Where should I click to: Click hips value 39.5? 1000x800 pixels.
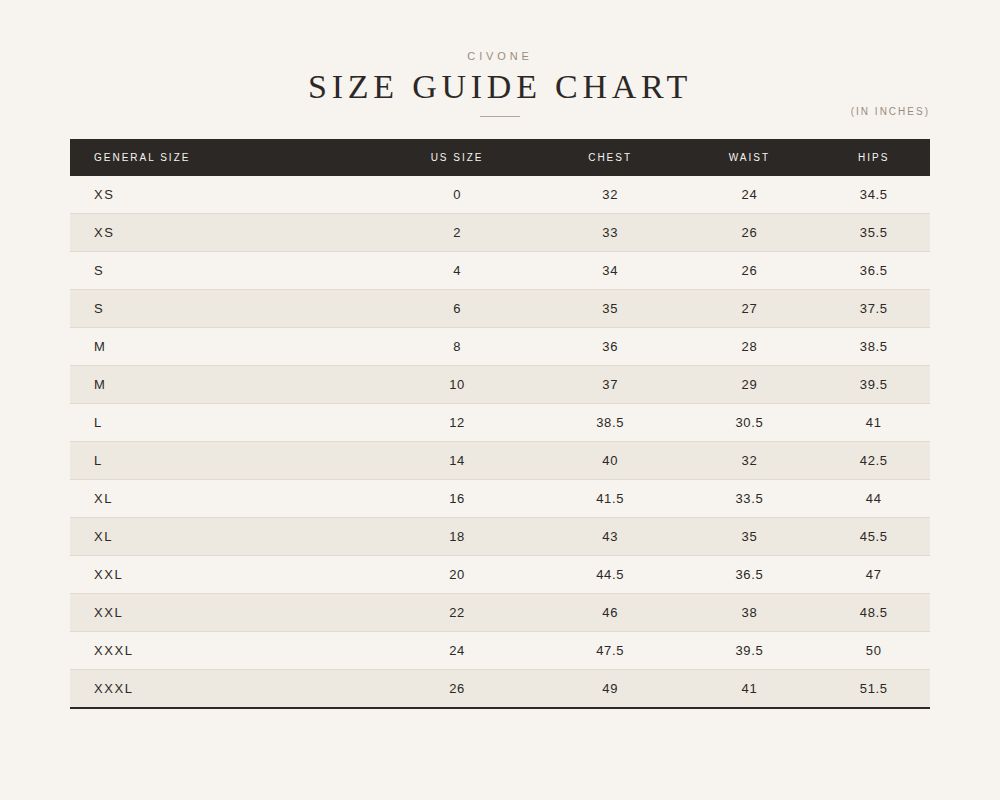tap(873, 385)
